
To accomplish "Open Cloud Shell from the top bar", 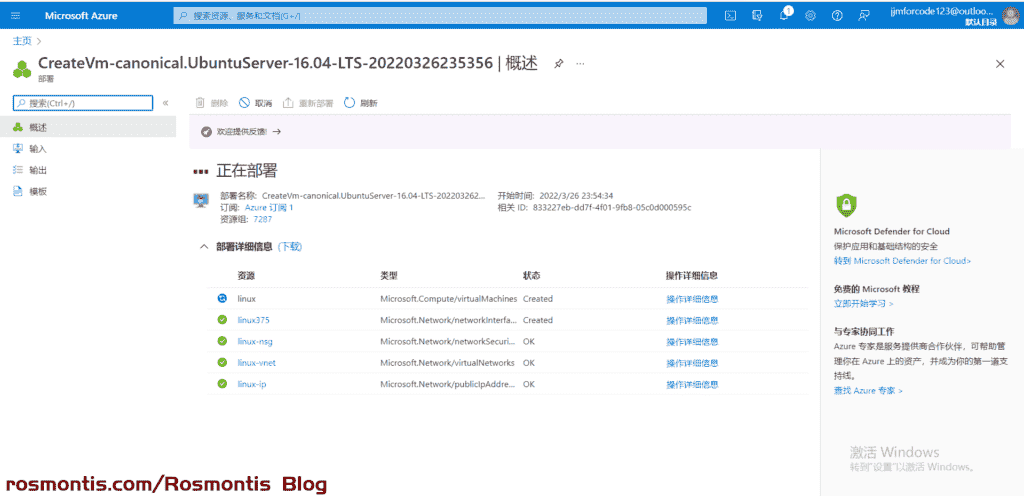I will point(731,16).
